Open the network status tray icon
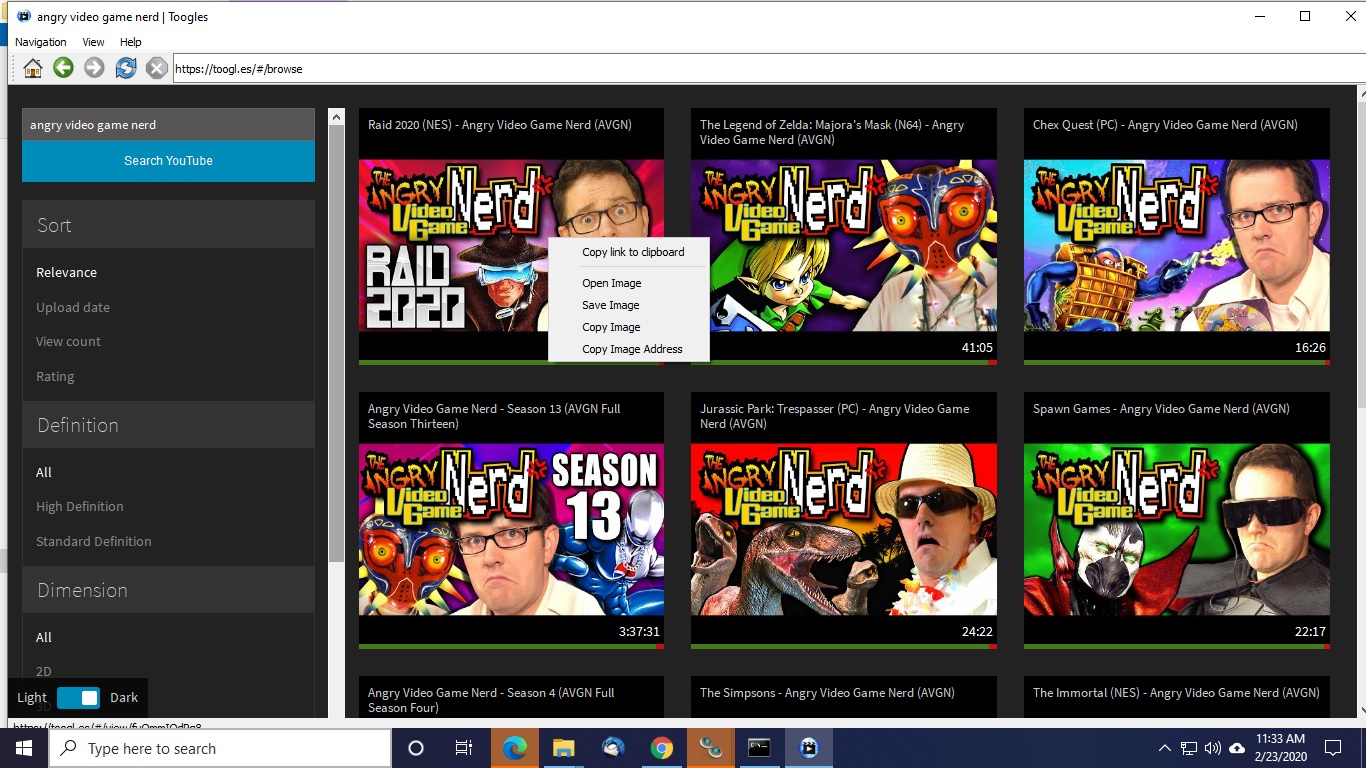The image size is (1366, 768). [1189, 748]
